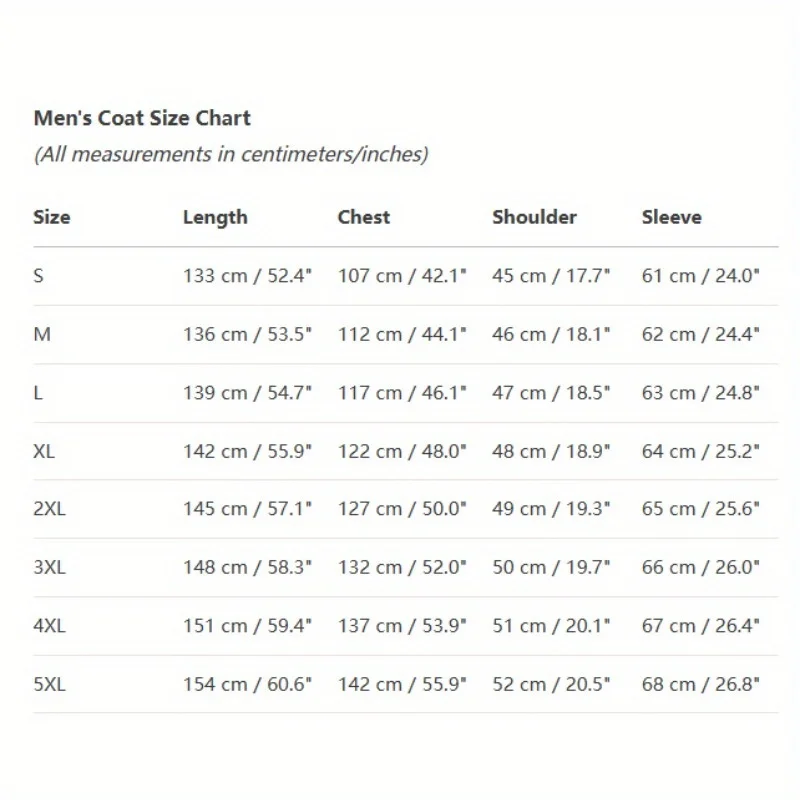The height and width of the screenshot is (800, 800).
Task: Select the S size row label
Action: 39,275
